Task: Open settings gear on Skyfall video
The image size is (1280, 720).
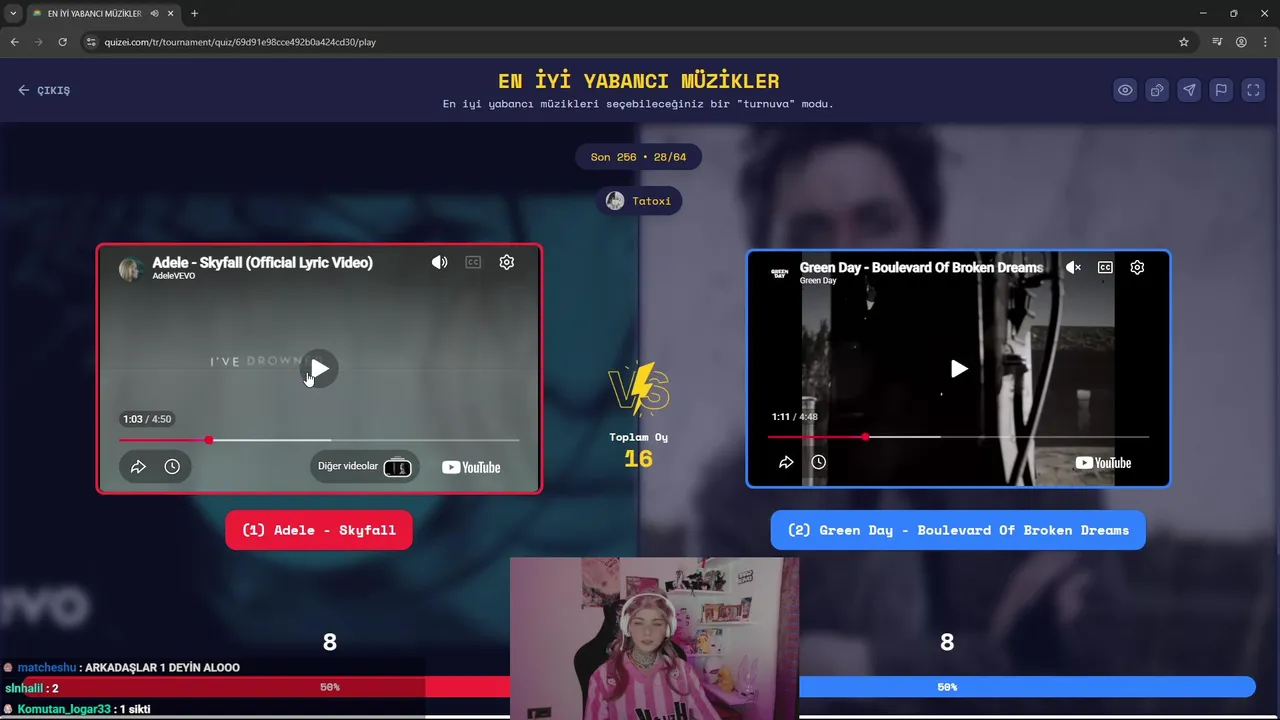Action: [507, 262]
